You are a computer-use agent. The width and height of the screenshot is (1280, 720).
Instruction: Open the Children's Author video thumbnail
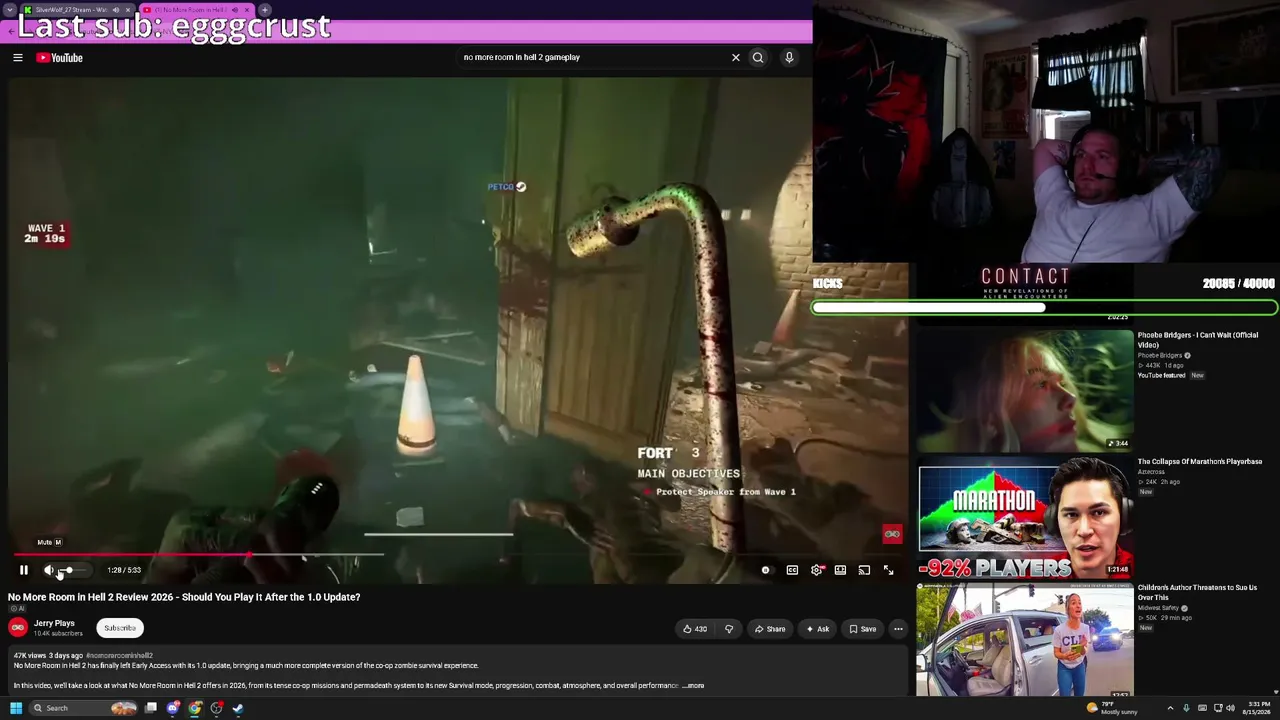1025,641
